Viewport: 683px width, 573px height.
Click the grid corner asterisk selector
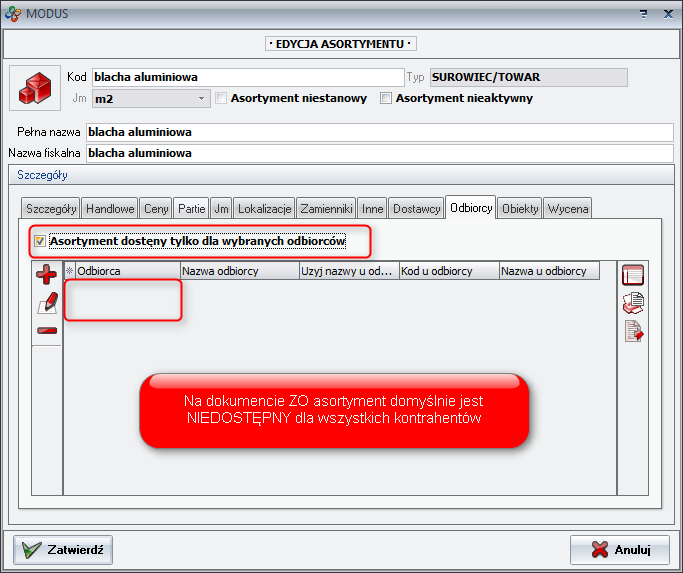coord(69,271)
